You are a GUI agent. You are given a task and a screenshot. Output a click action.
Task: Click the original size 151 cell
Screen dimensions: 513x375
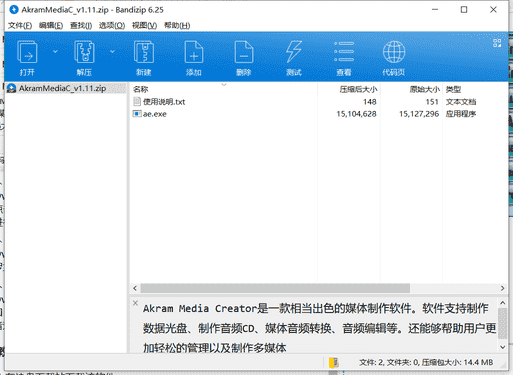point(432,102)
